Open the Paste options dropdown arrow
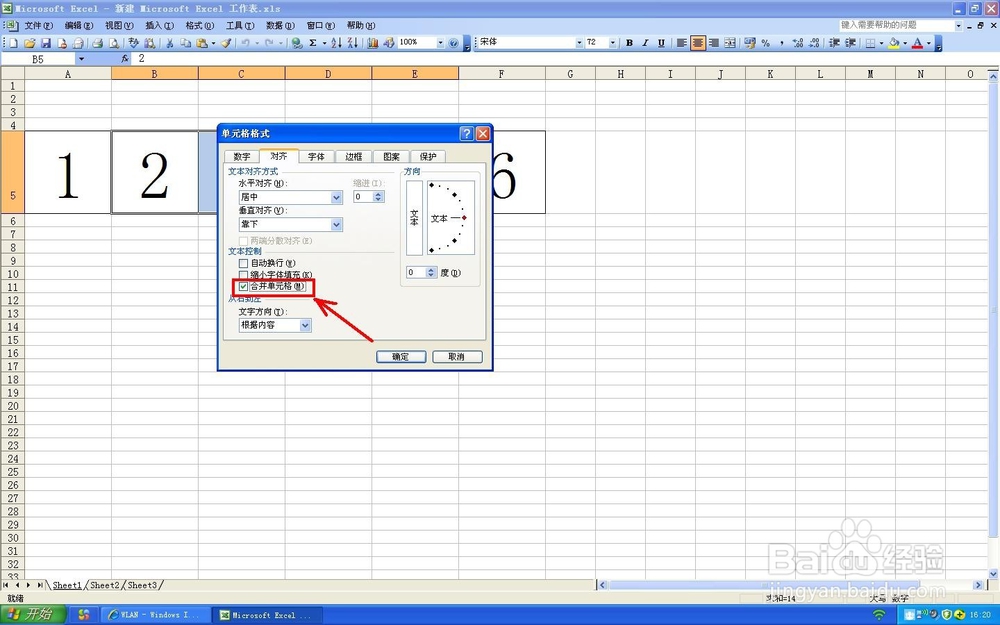The image size is (1000, 625). tap(213, 43)
